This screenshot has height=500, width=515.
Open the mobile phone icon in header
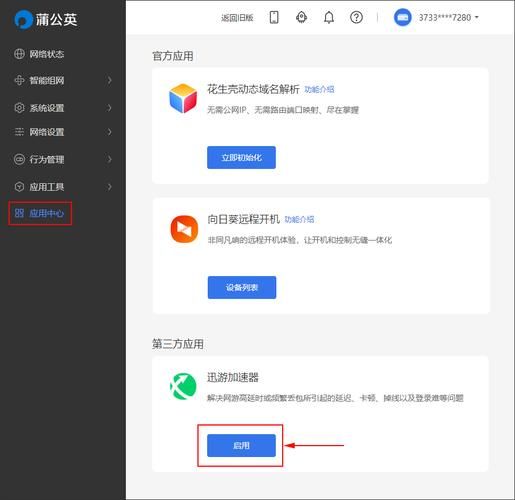click(x=274, y=17)
